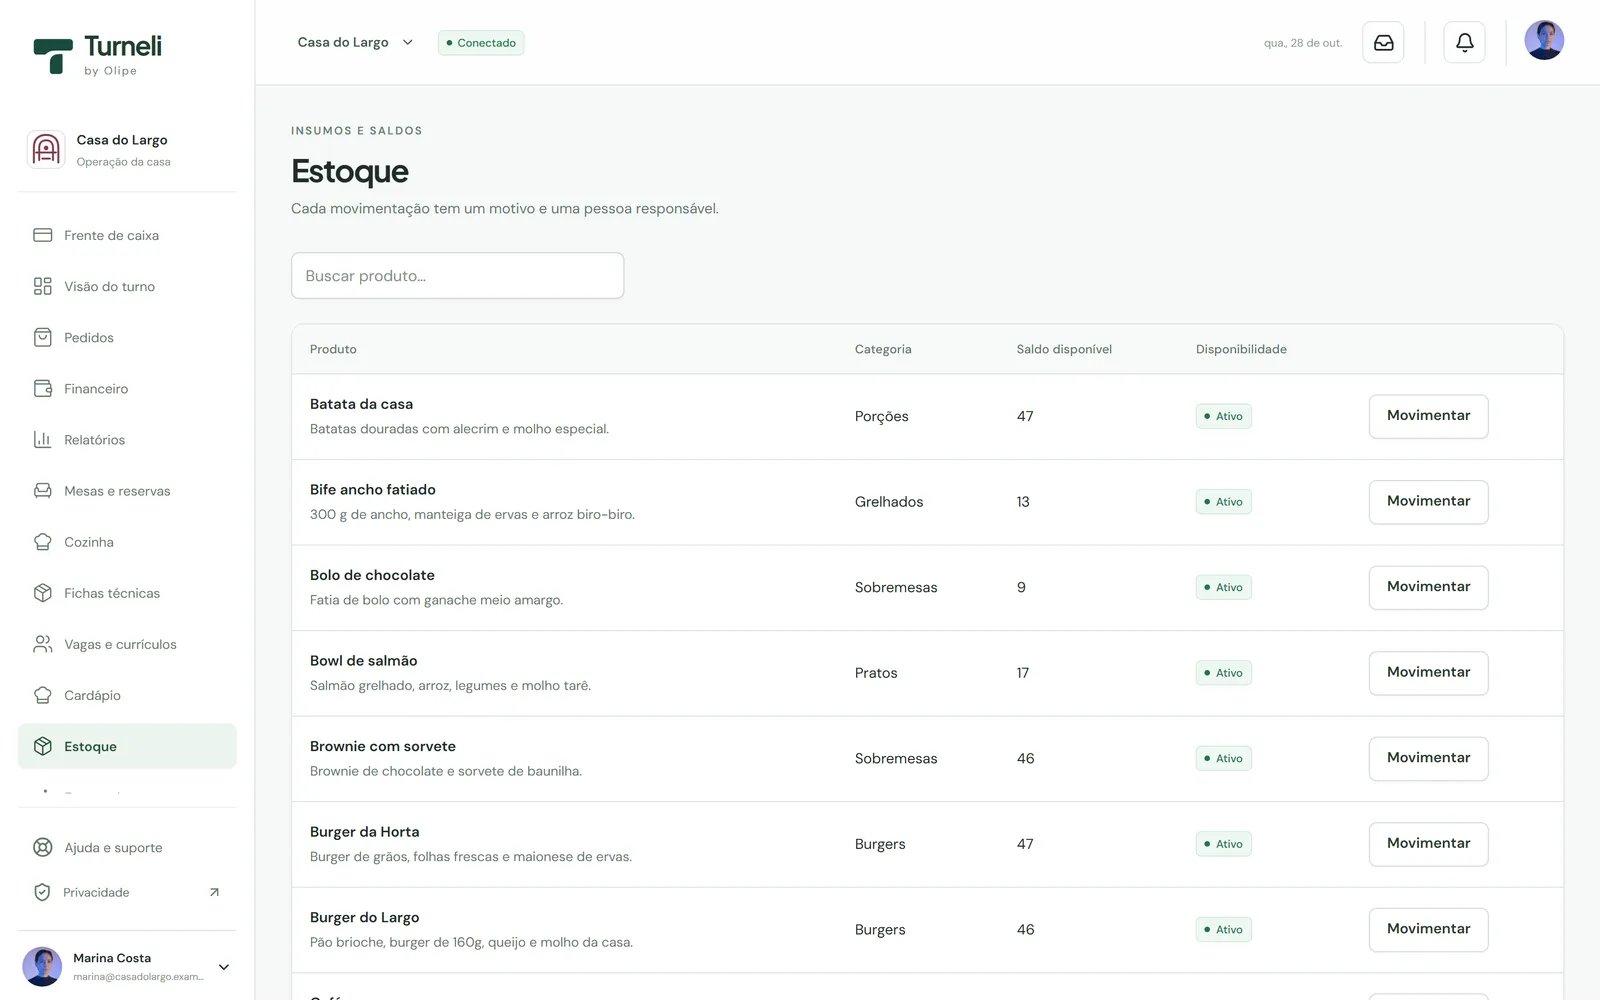
Task: Click the Casa do Largo sidebar venue card
Action: pos(127,150)
